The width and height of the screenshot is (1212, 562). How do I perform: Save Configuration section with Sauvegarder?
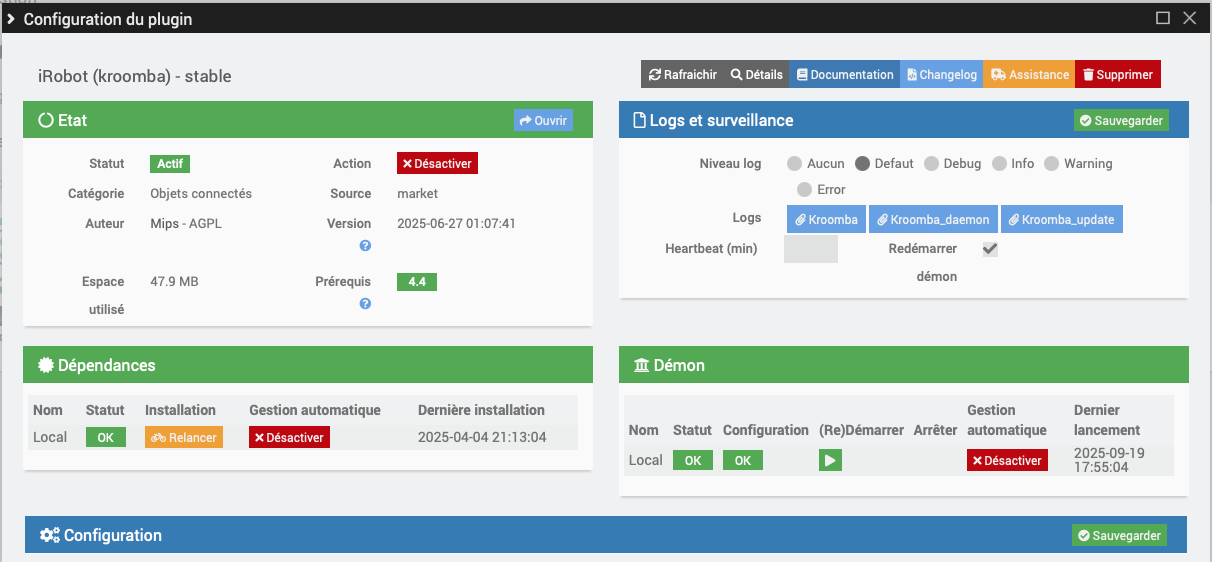[x=1119, y=535]
